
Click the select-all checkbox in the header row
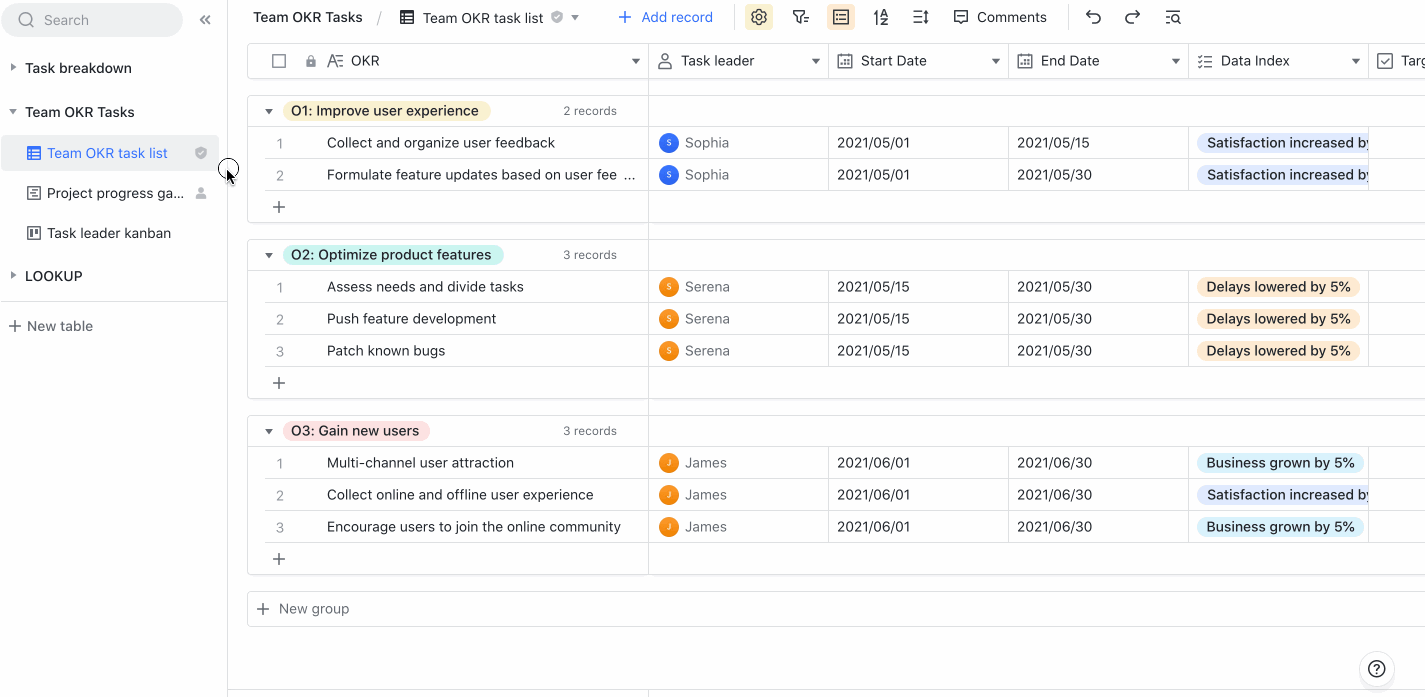(x=278, y=60)
